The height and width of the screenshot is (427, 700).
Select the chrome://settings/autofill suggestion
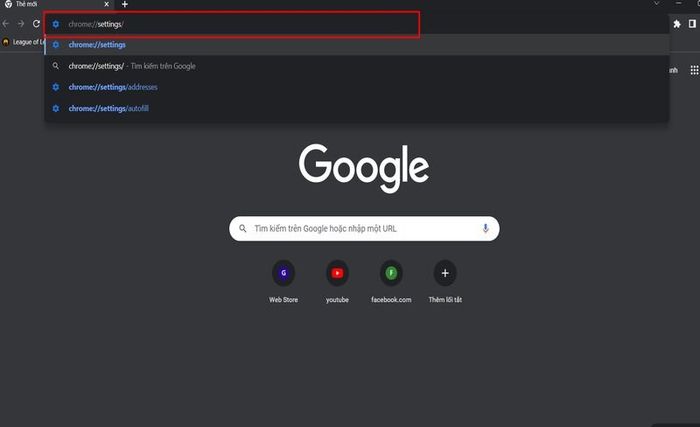coord(357,109)
